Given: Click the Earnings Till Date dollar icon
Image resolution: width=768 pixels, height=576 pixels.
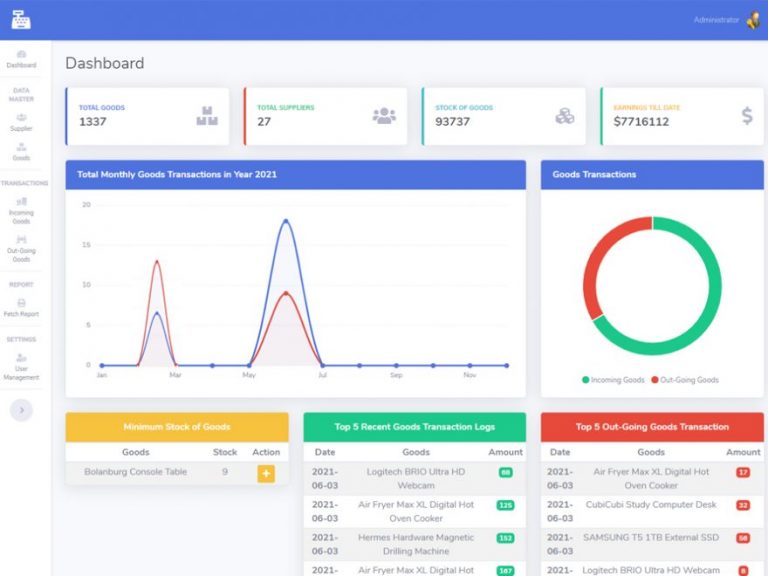Looking at the screenshot, I should [747, 116].
